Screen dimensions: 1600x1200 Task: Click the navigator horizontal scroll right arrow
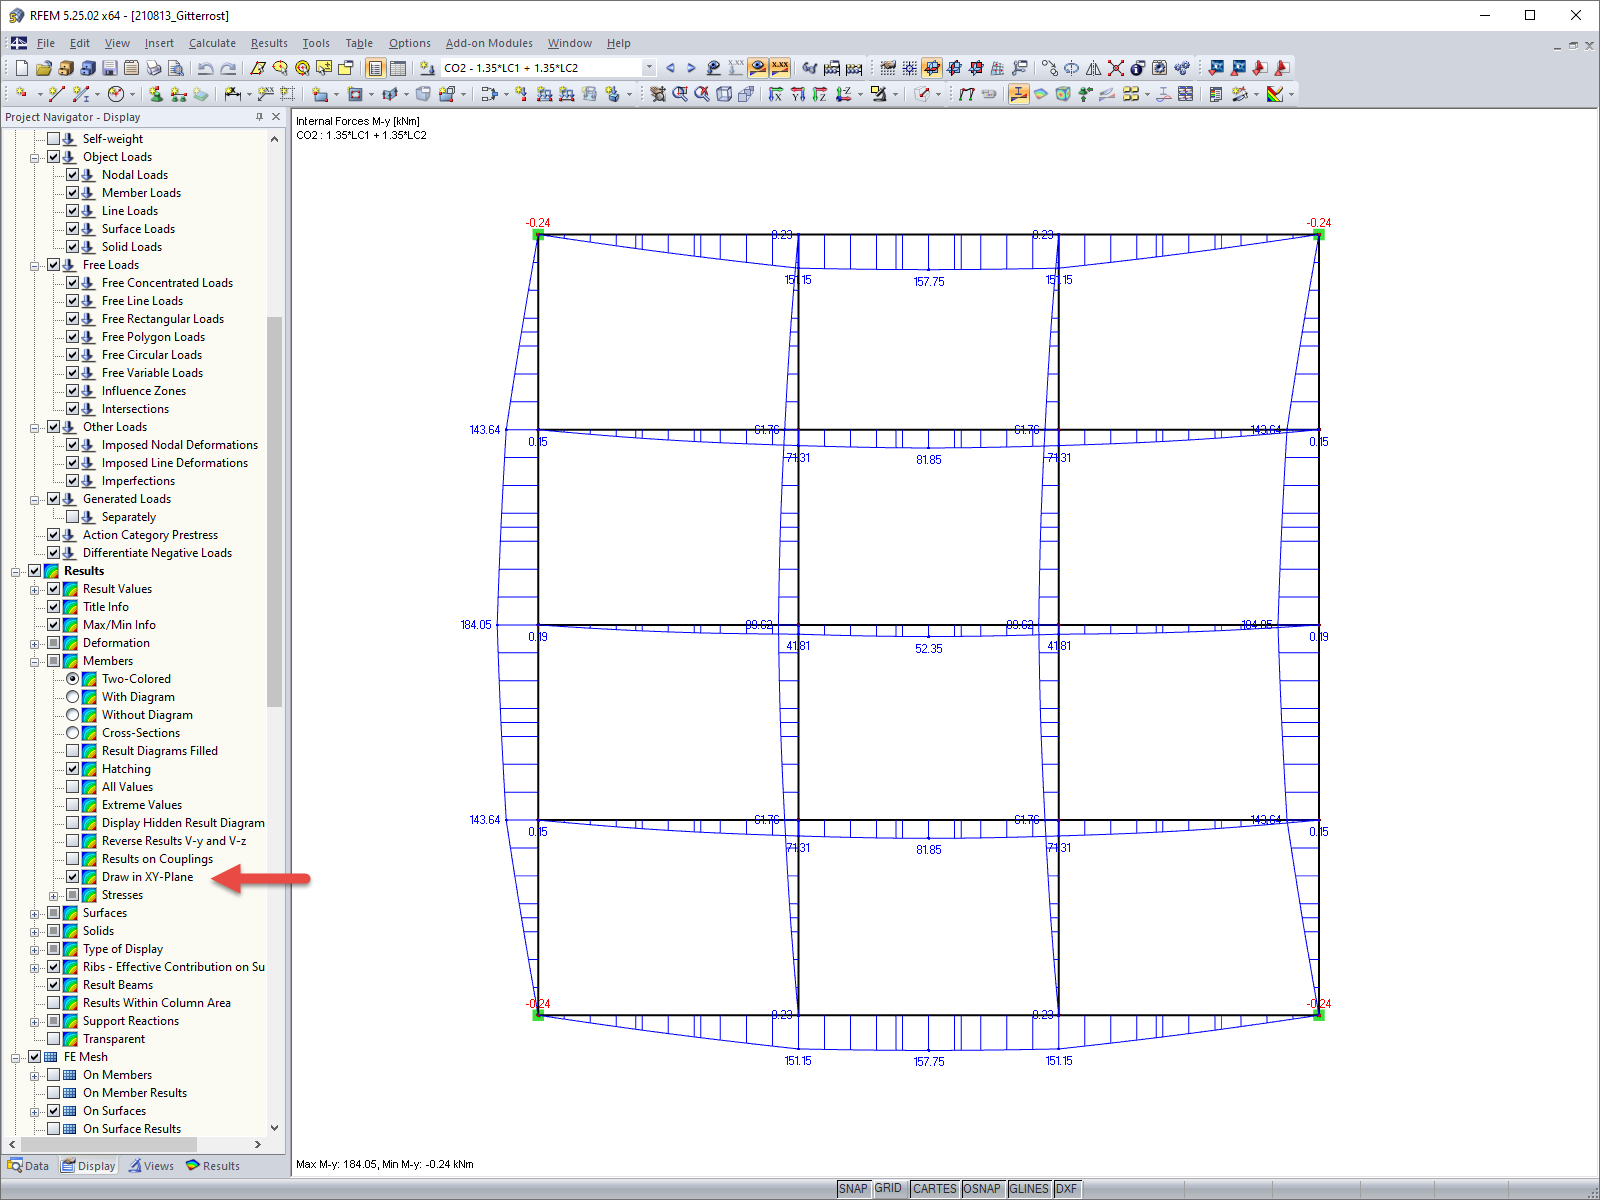click(x=258, y=1144)
